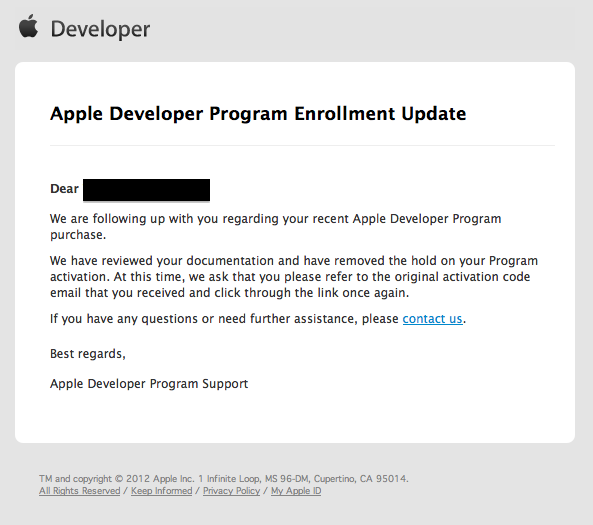Click the Developer header text
Viewport: 593px width, 525px height.
pyautogui.click(x=100, y=29)
